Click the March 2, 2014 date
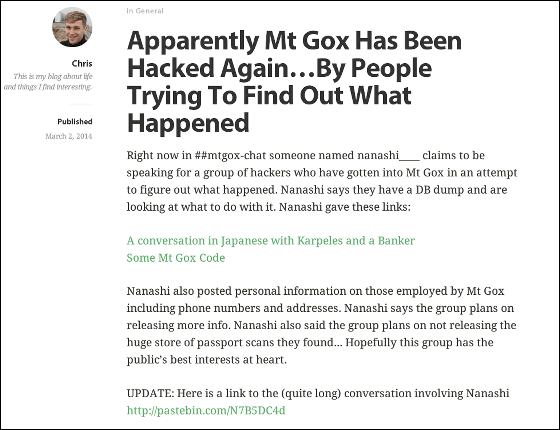The height and width of the screenshot is (430, 560). pyautogui.click(x=69, y=136)
